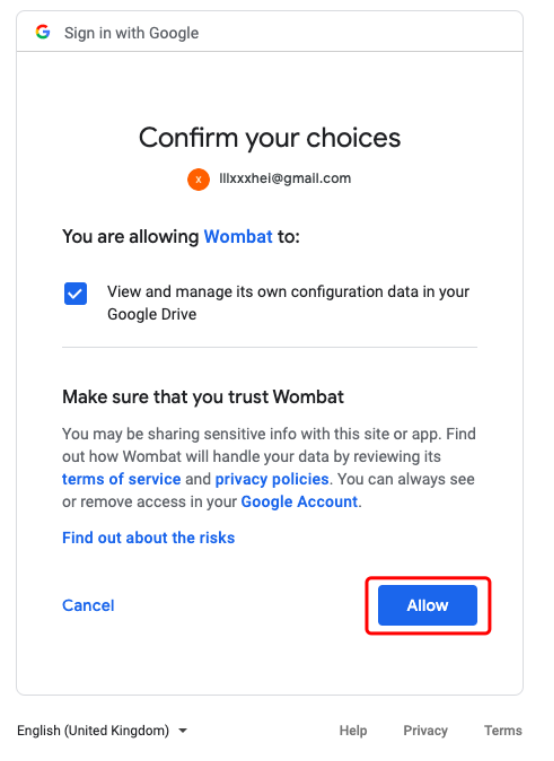
Task: Open the privacy policies link
Action: coord(272,479)
